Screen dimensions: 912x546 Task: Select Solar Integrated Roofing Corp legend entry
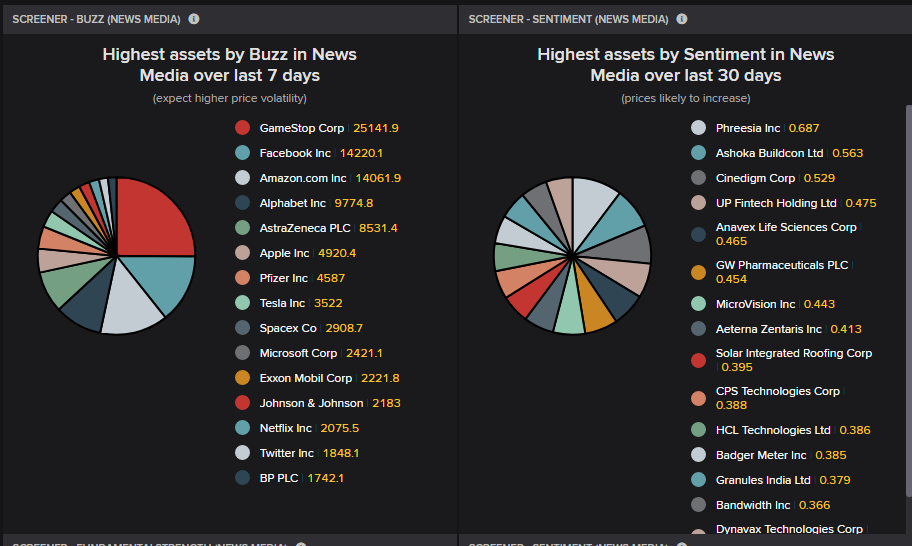pos(782,360)
